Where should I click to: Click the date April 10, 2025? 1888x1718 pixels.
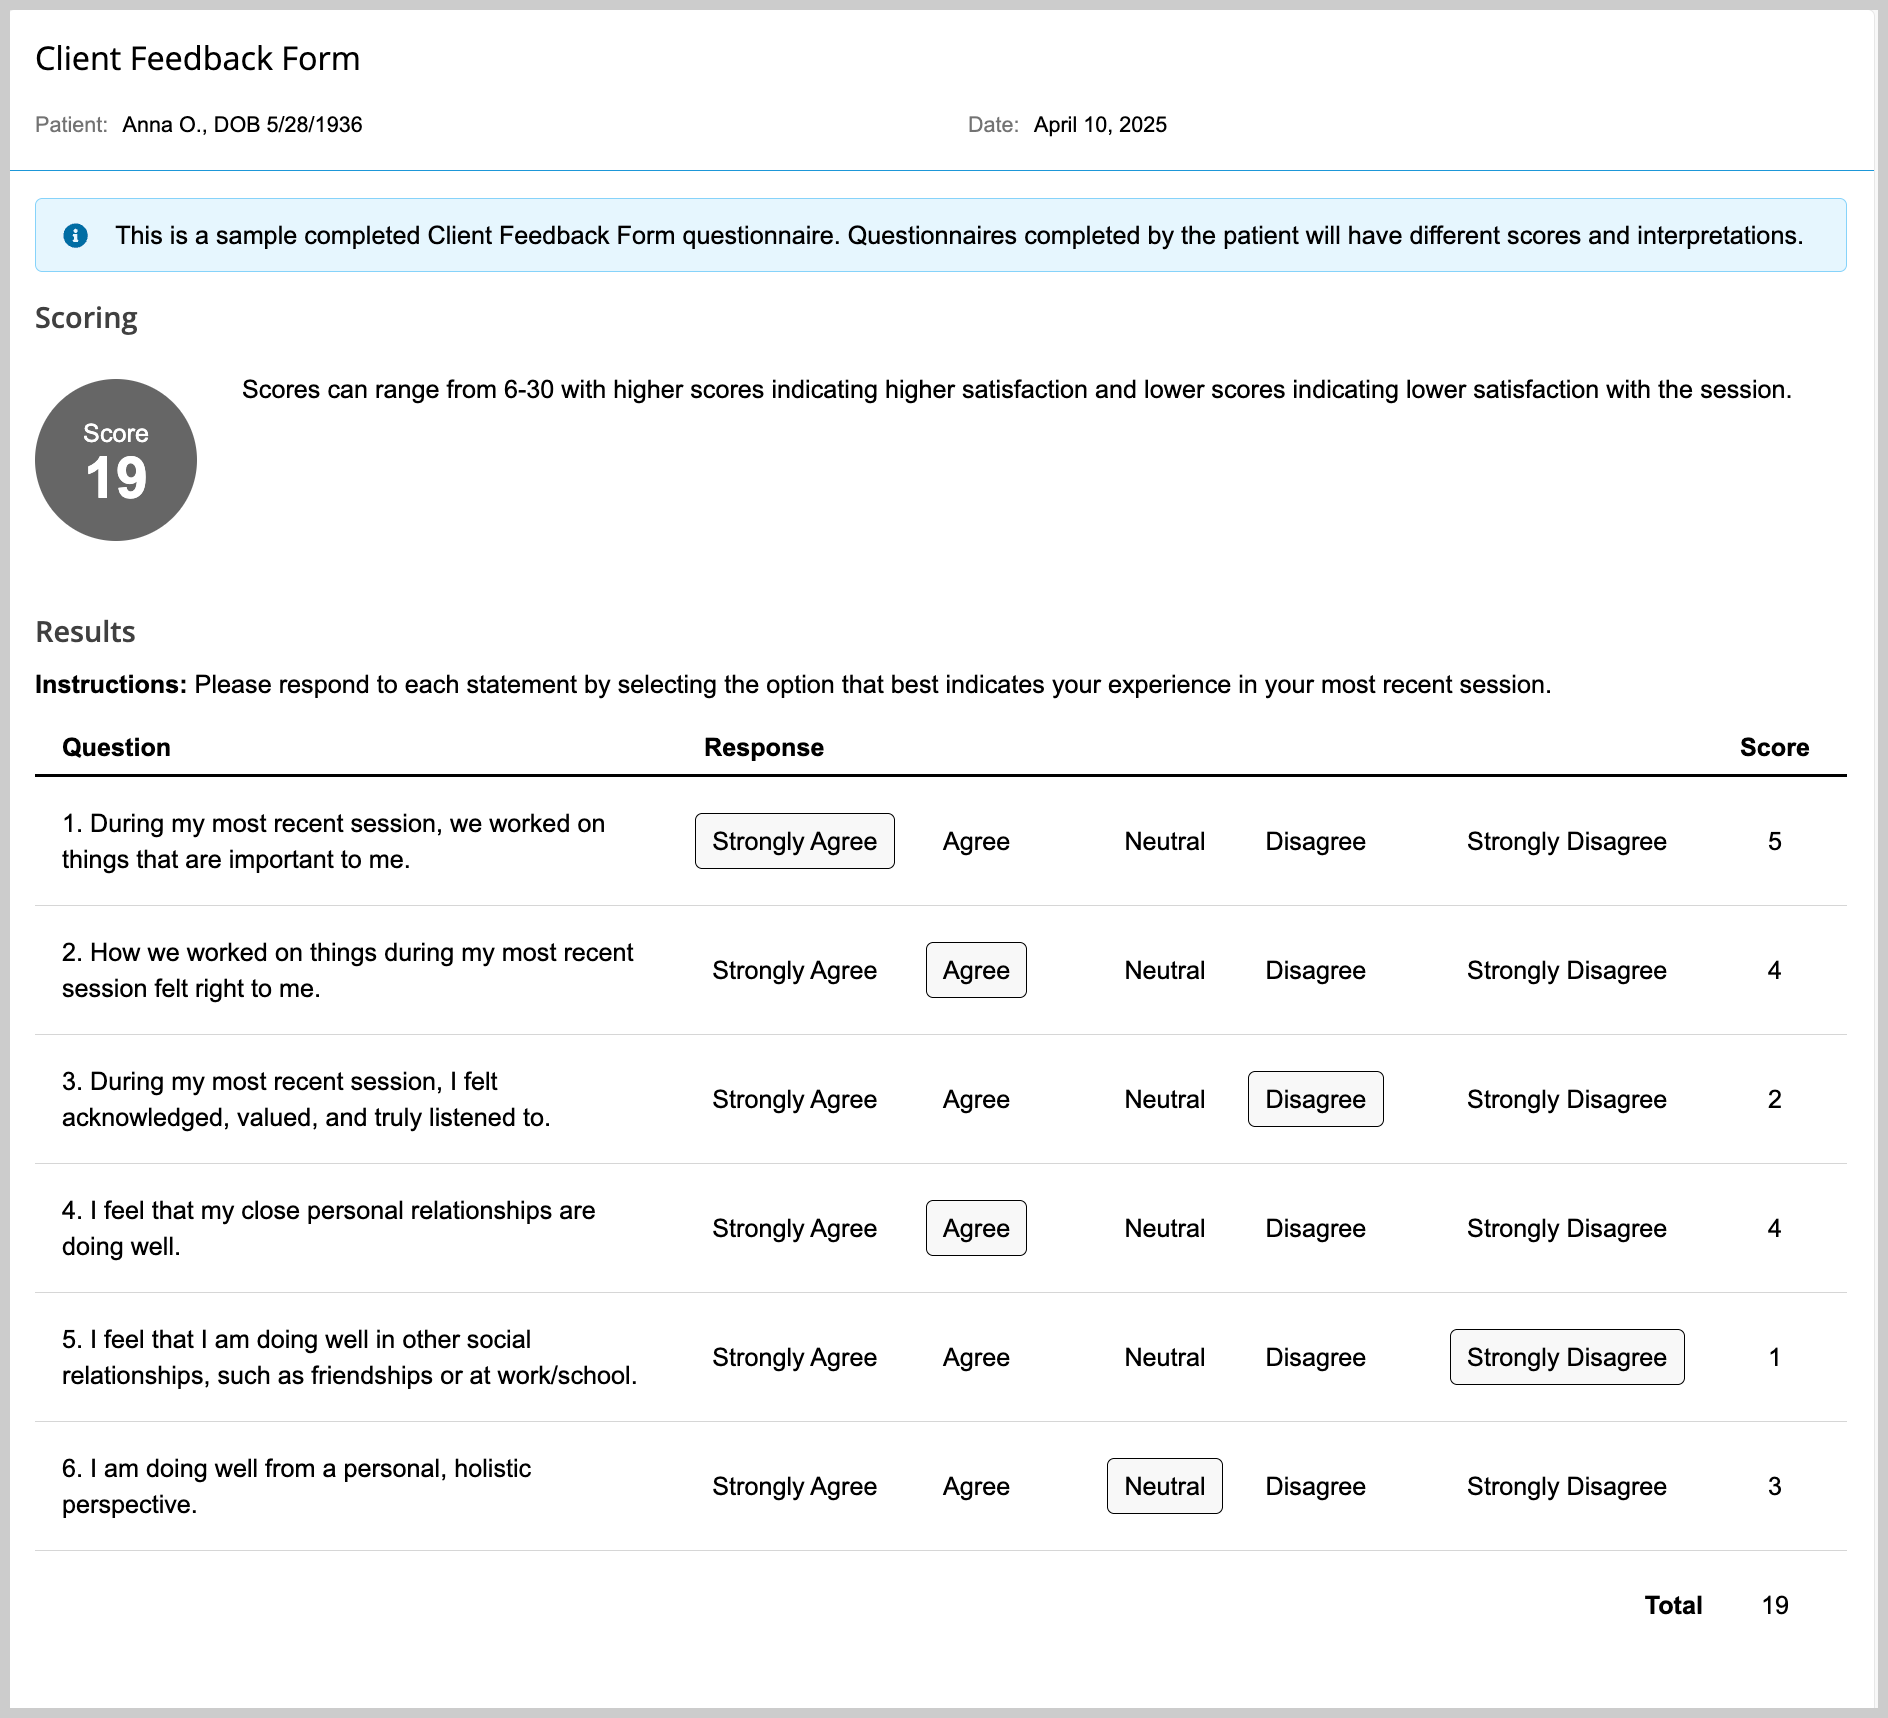pyautogui.click(x=1099, y=125)
